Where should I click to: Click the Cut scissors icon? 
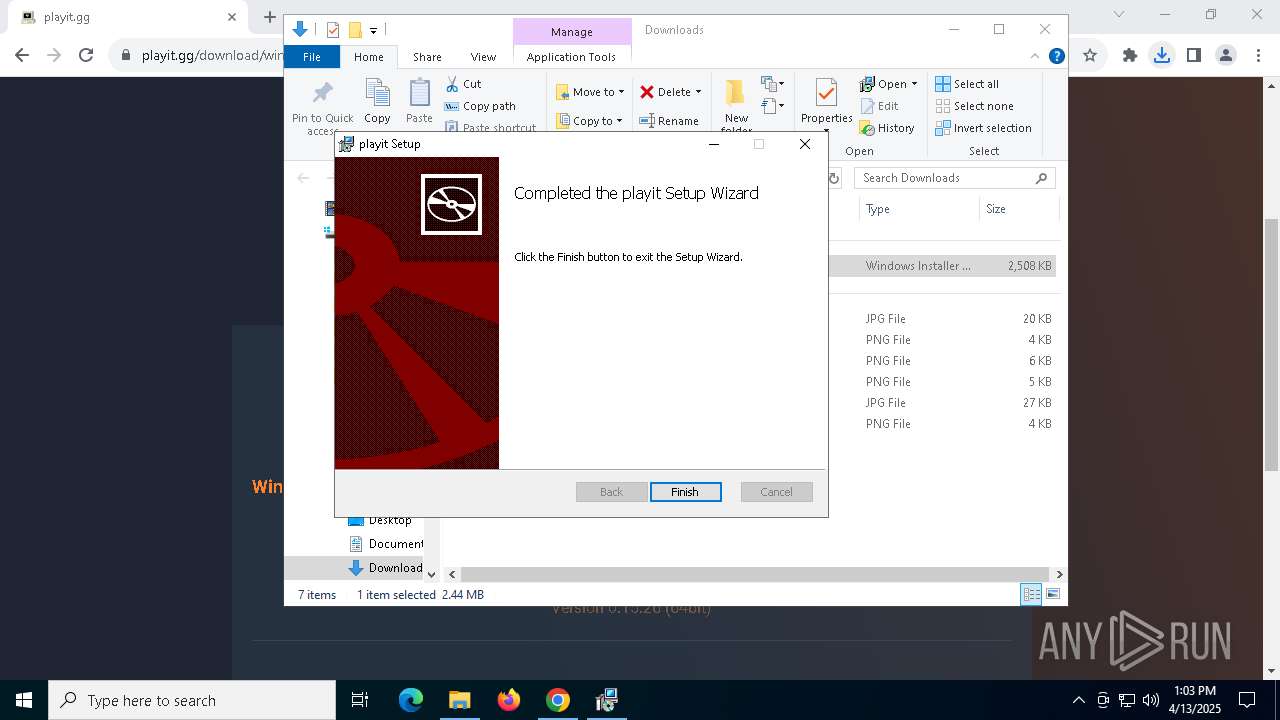coord(452,84)
